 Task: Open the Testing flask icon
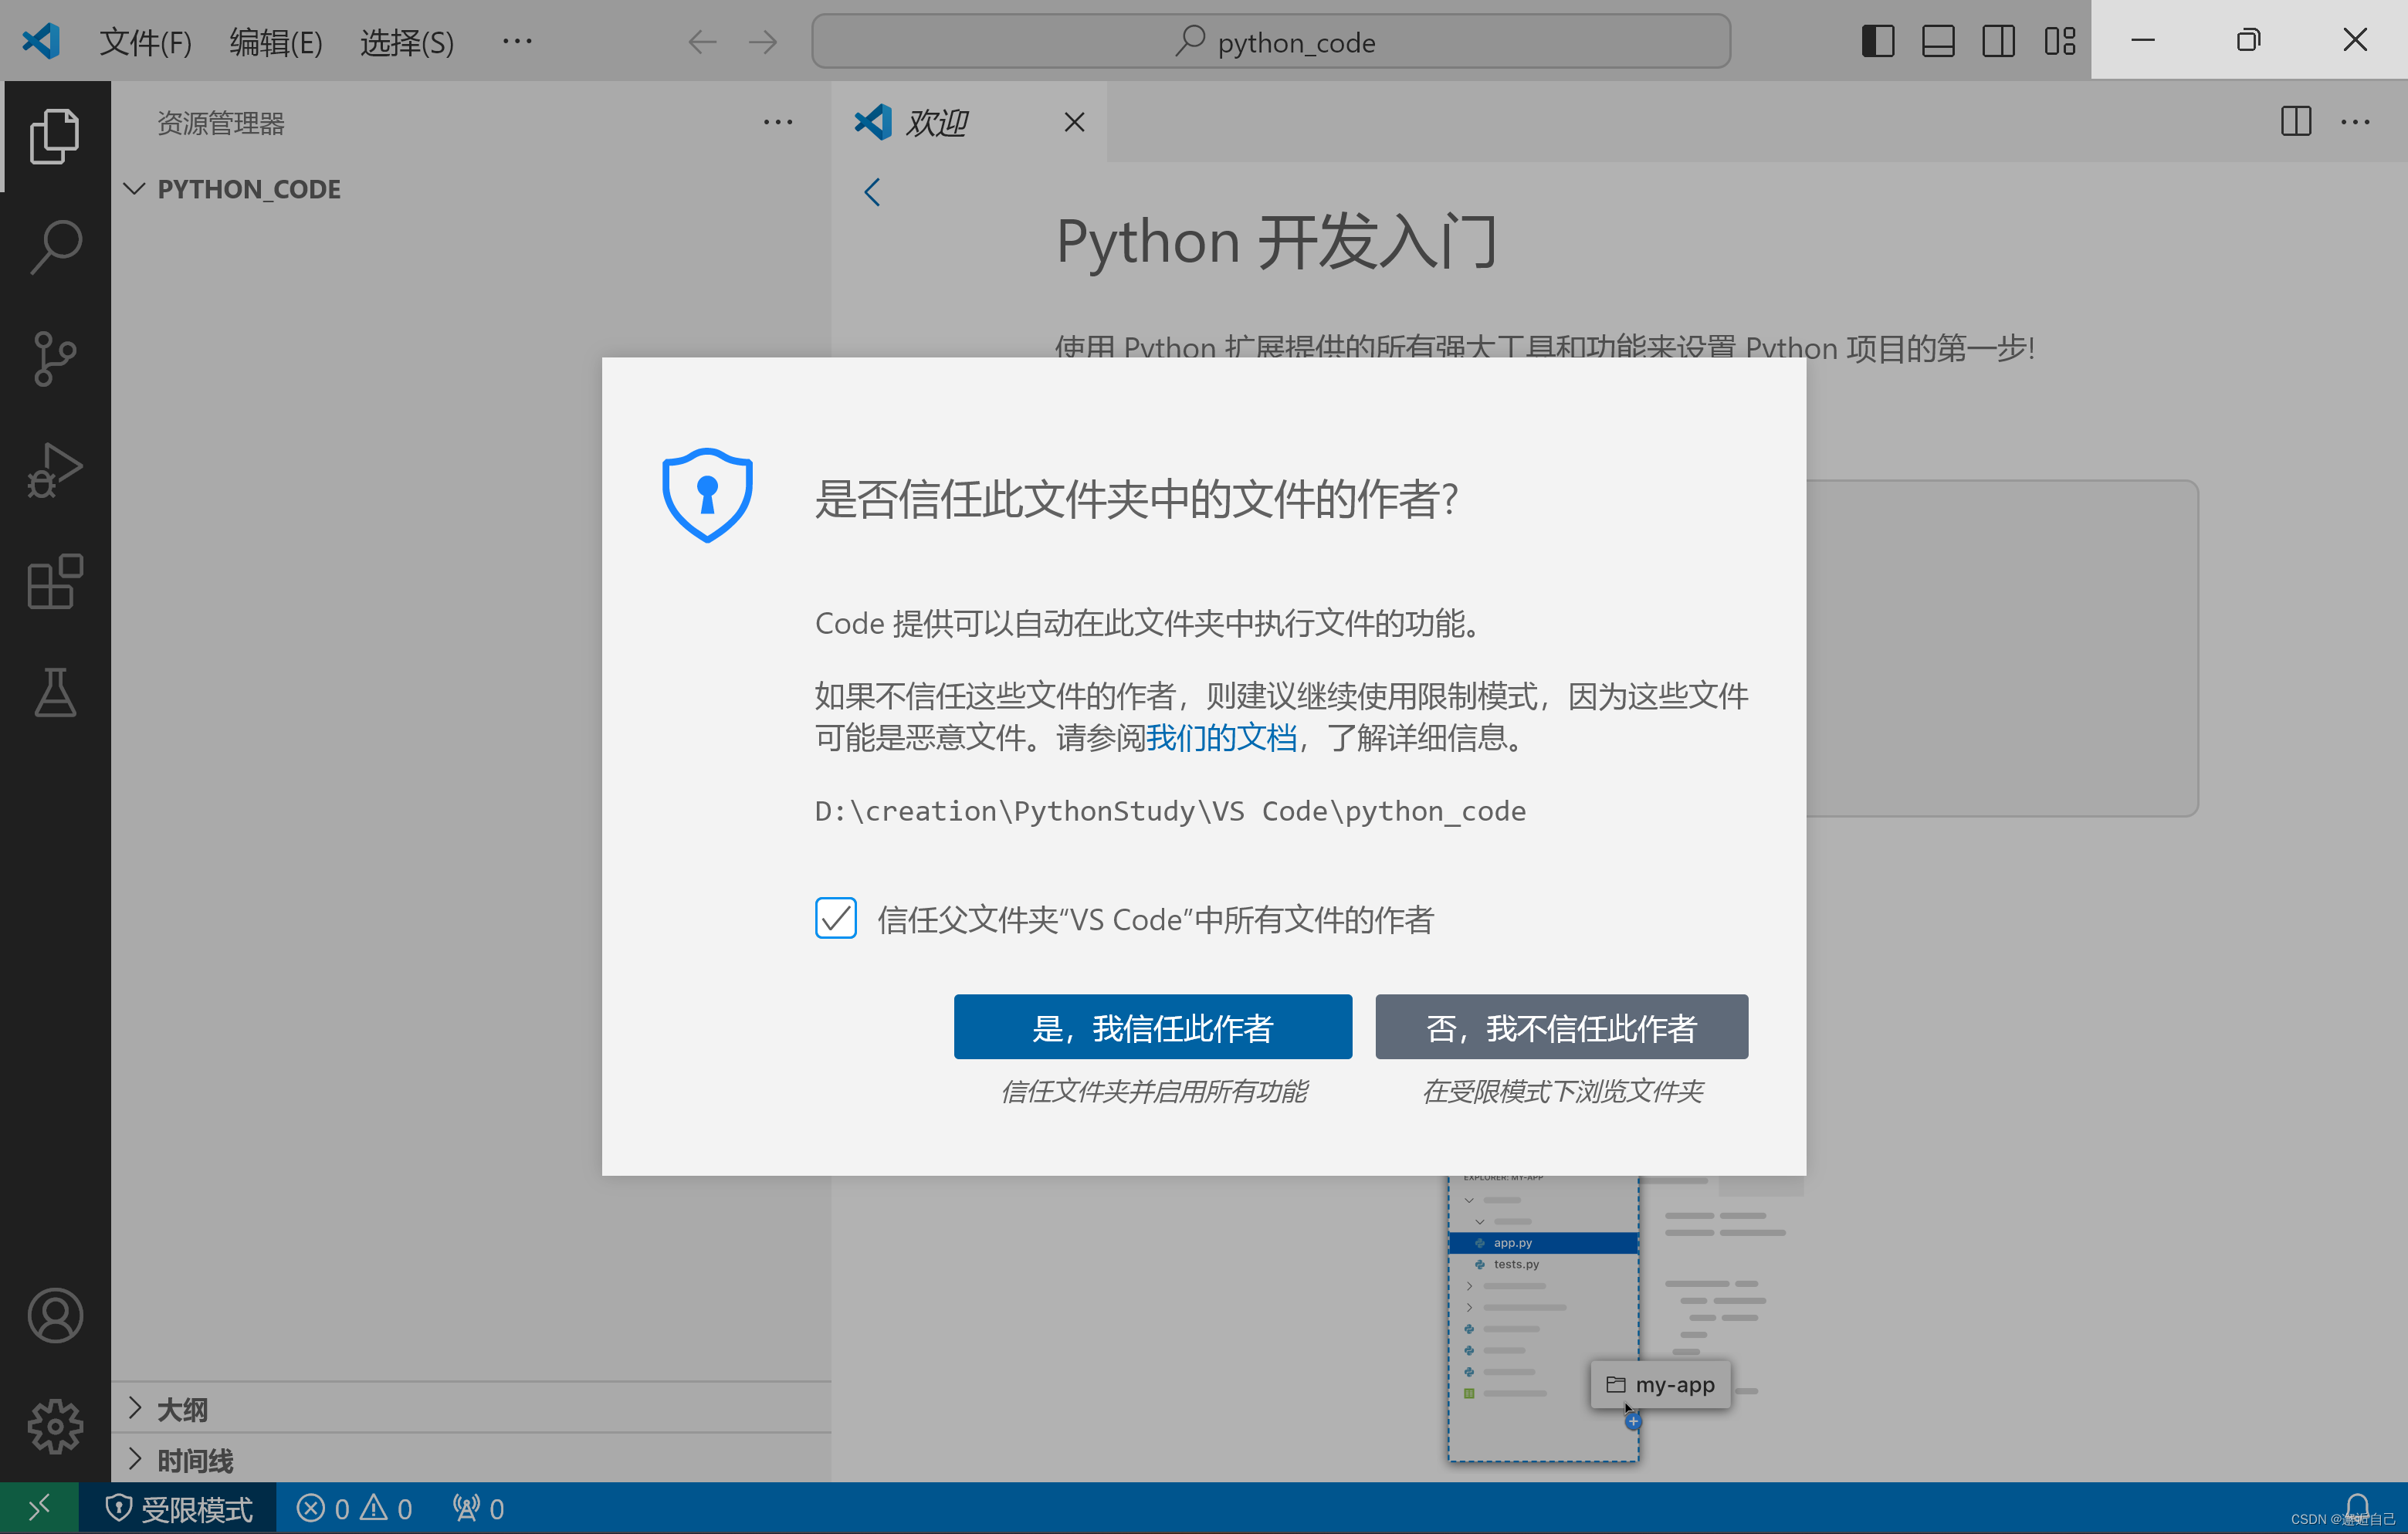[x=55, y=692]
